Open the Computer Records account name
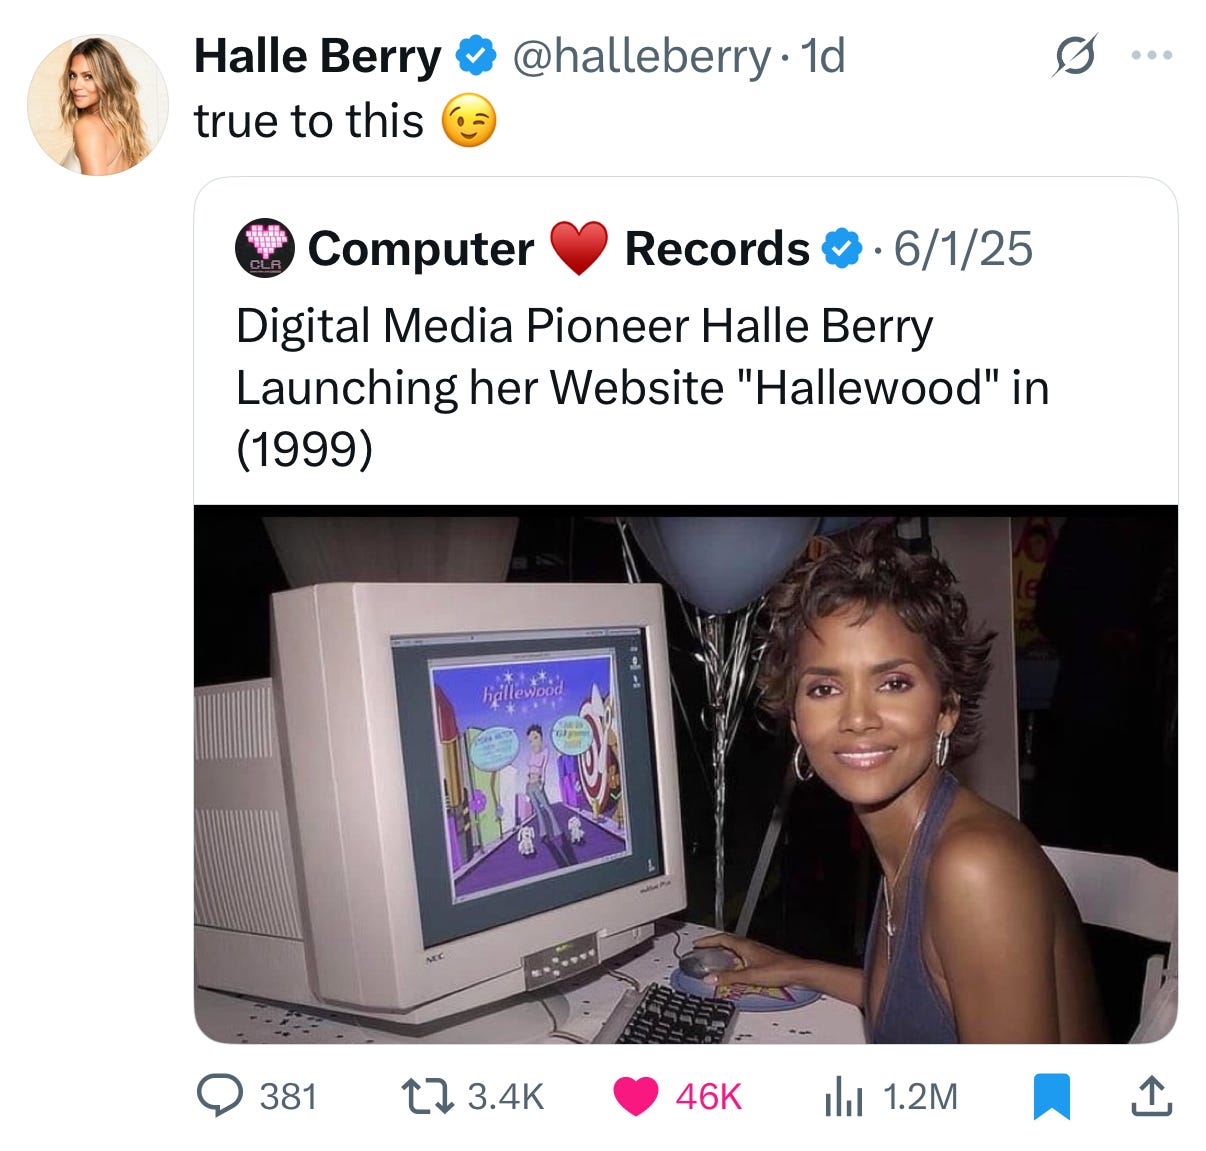The image size is (1206, 1151). (559, 249)
